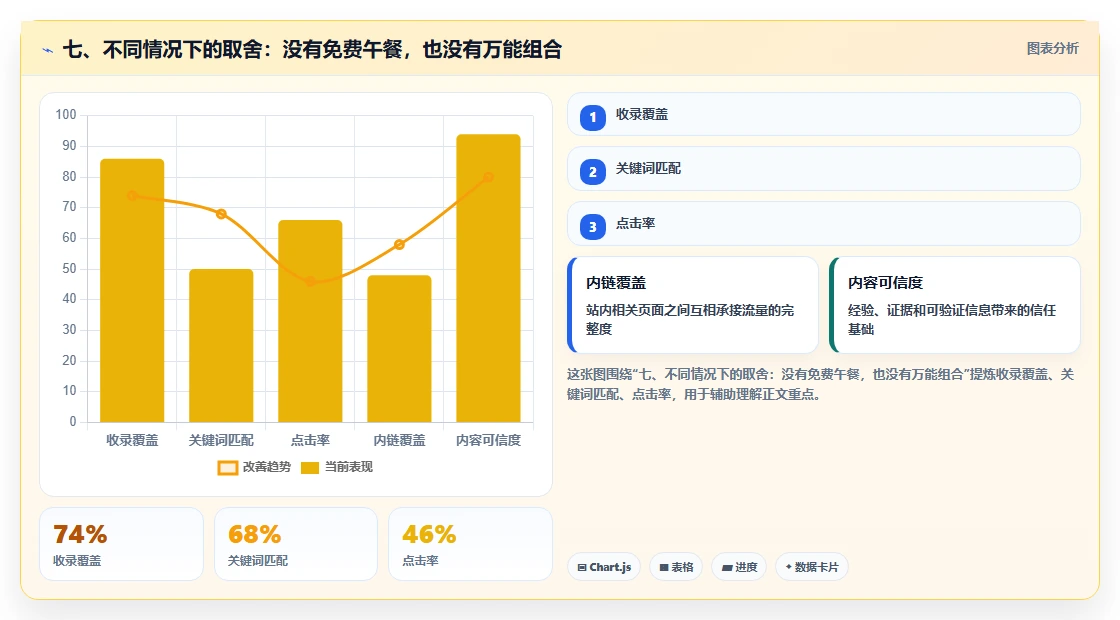Click the 46% 点击率 stat card

(470, 544)
